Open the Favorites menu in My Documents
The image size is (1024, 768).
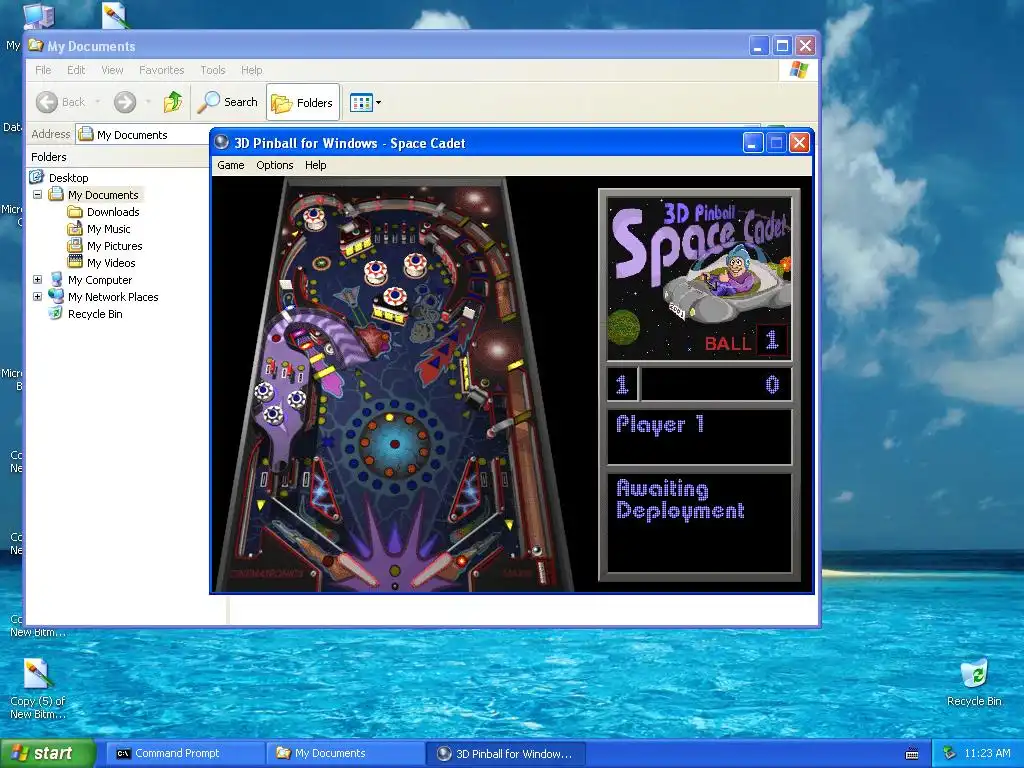pyautogui.click(x=161, y=70)
